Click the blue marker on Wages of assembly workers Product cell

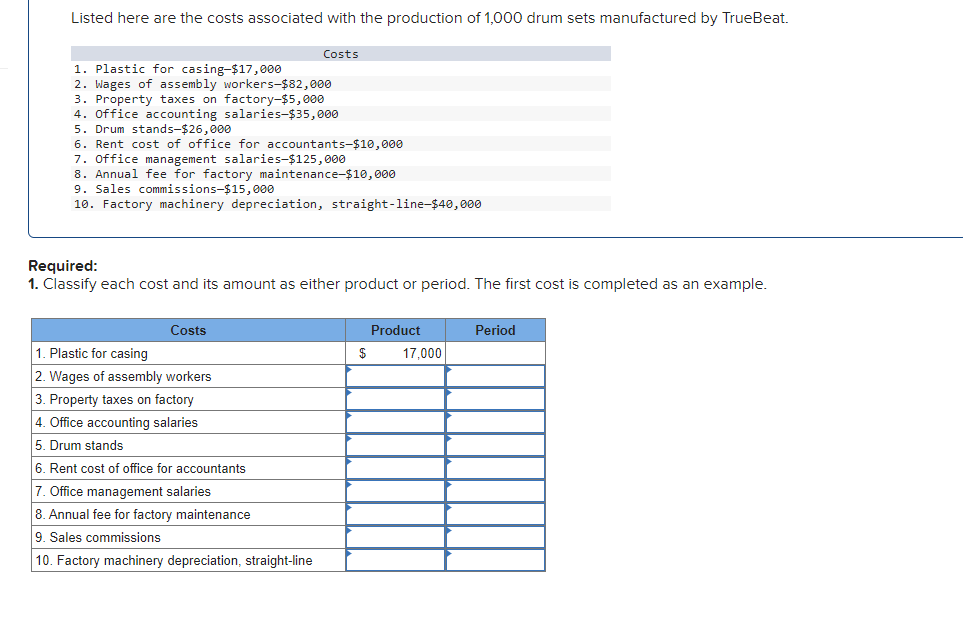click(349, 371)
